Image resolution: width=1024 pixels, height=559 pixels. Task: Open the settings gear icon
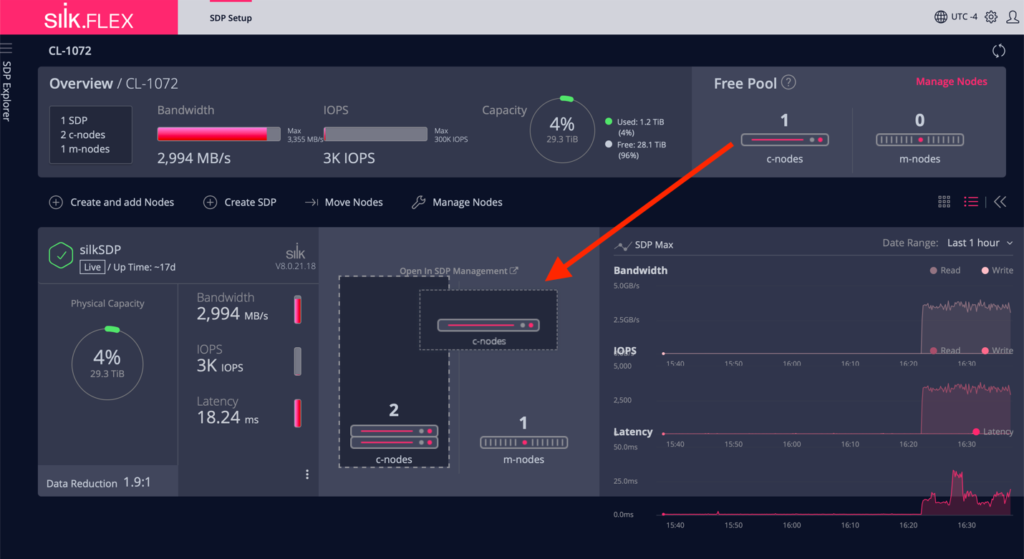(991, 17)
